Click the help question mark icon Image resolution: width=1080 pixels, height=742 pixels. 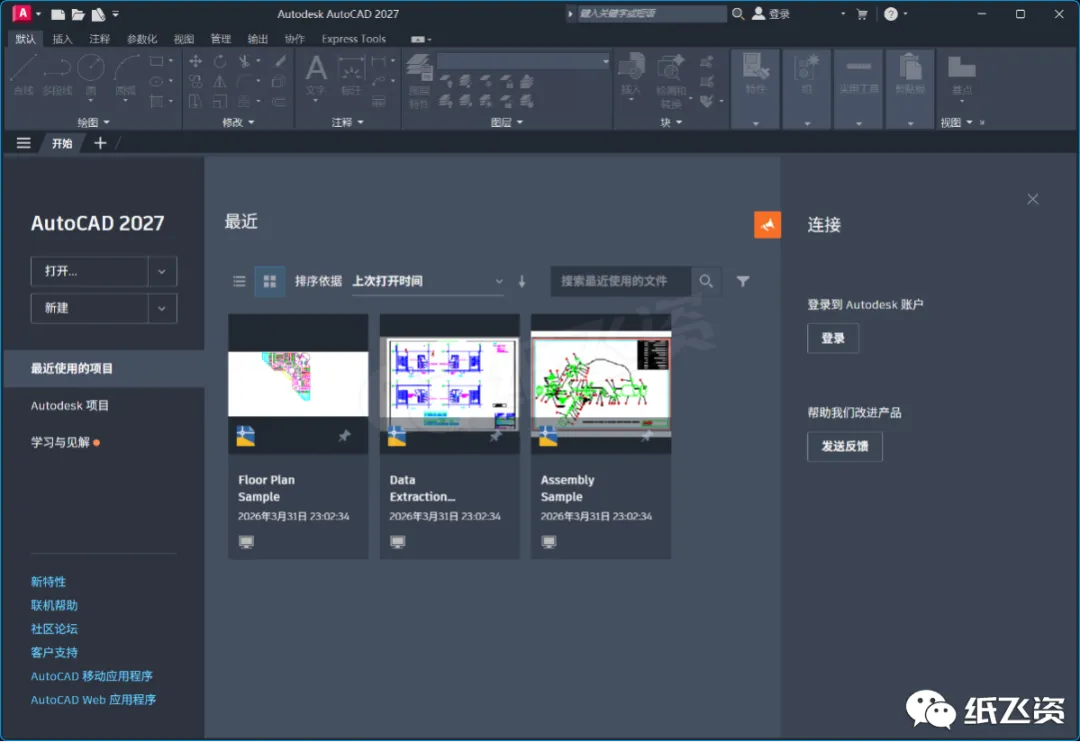click(x=891, y=14)
